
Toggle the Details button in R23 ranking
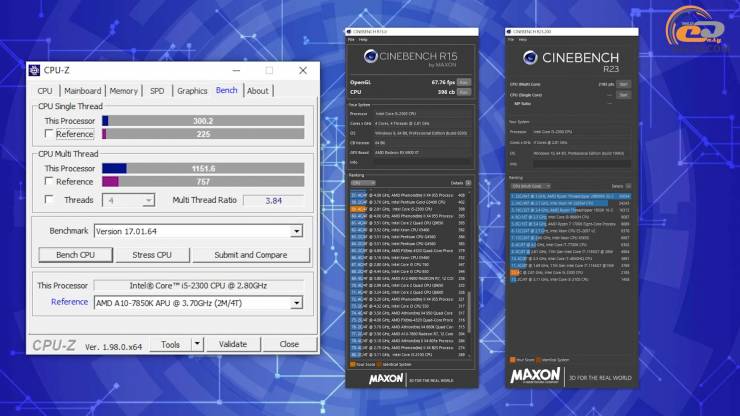click(x=628, y=186)
